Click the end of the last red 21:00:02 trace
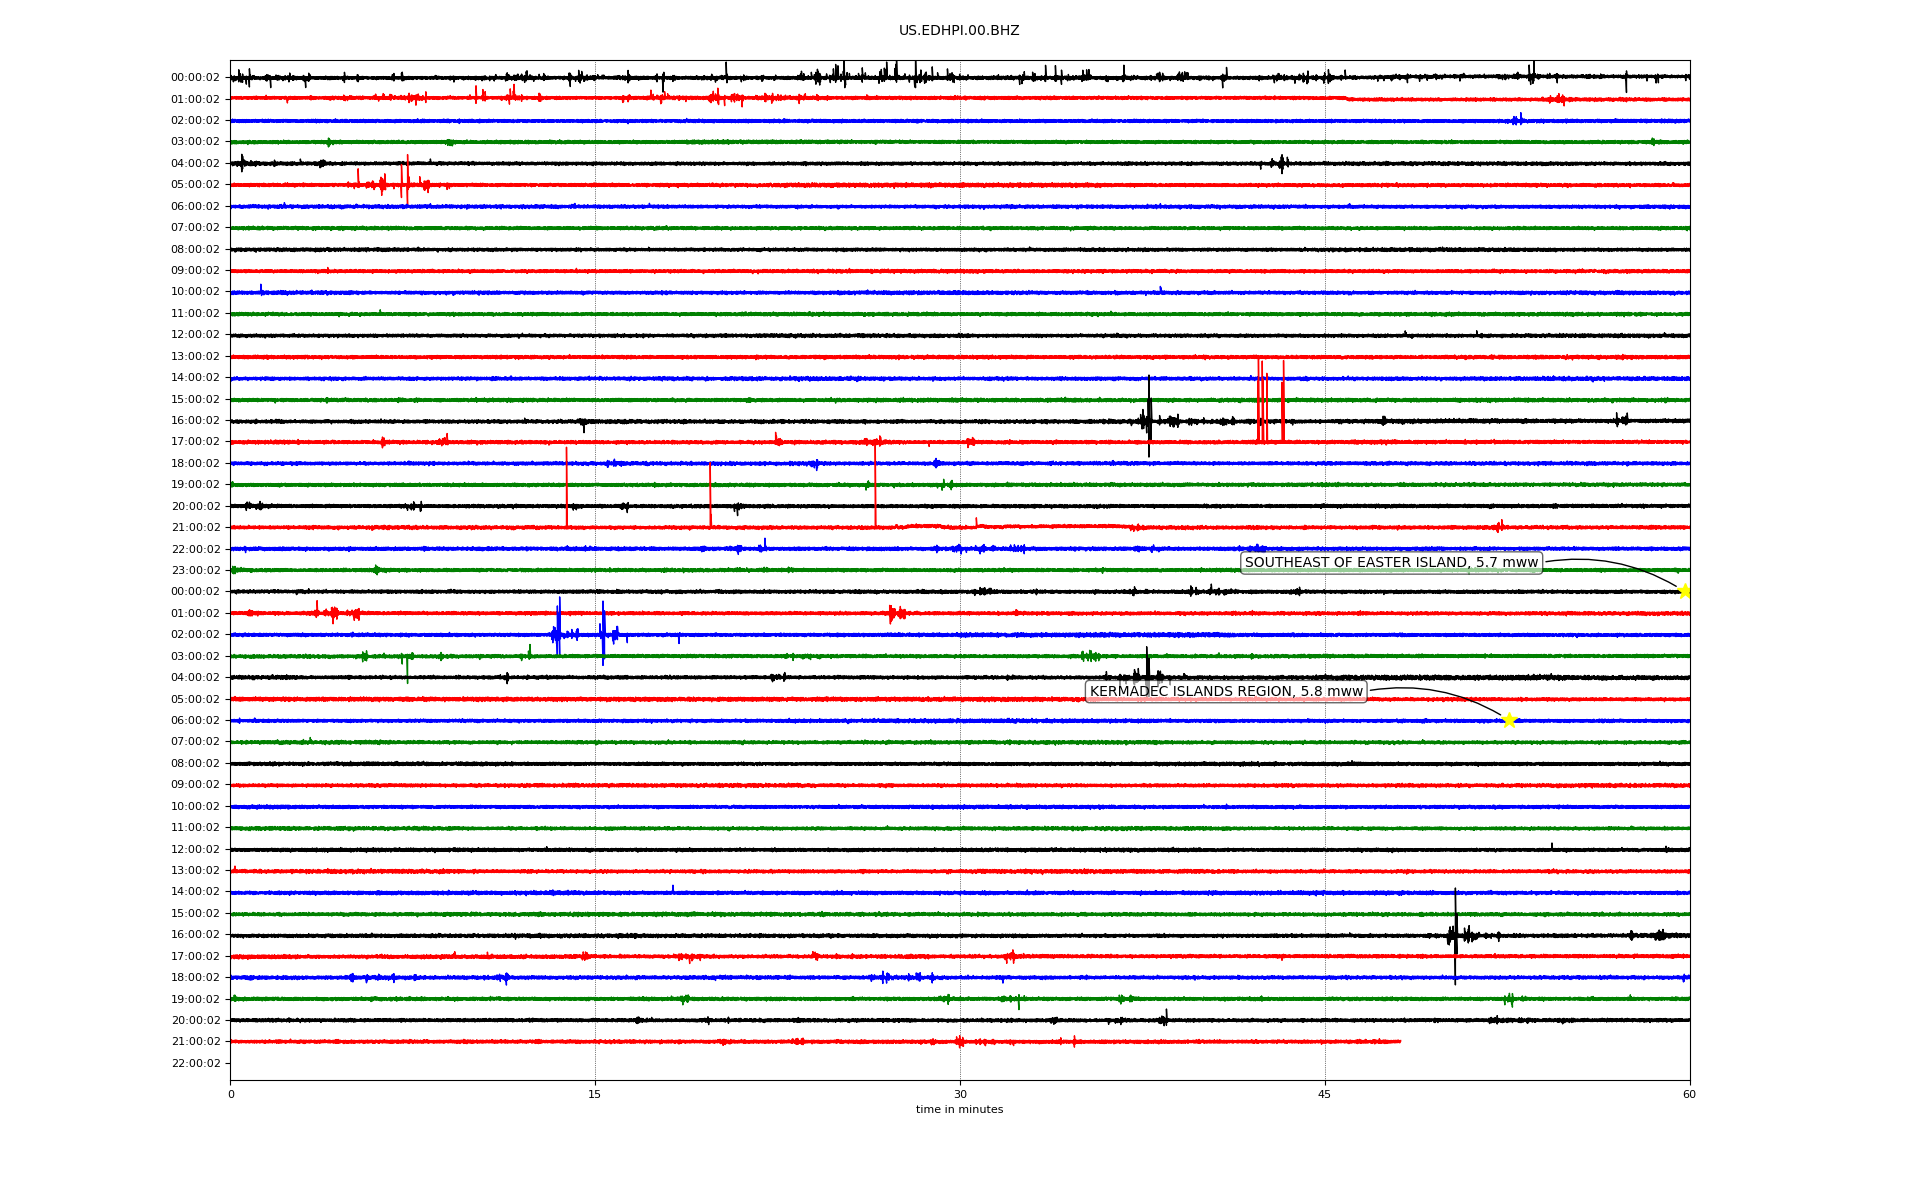Screen dimensions: 1920x1200 (x=1398, y=1041)
